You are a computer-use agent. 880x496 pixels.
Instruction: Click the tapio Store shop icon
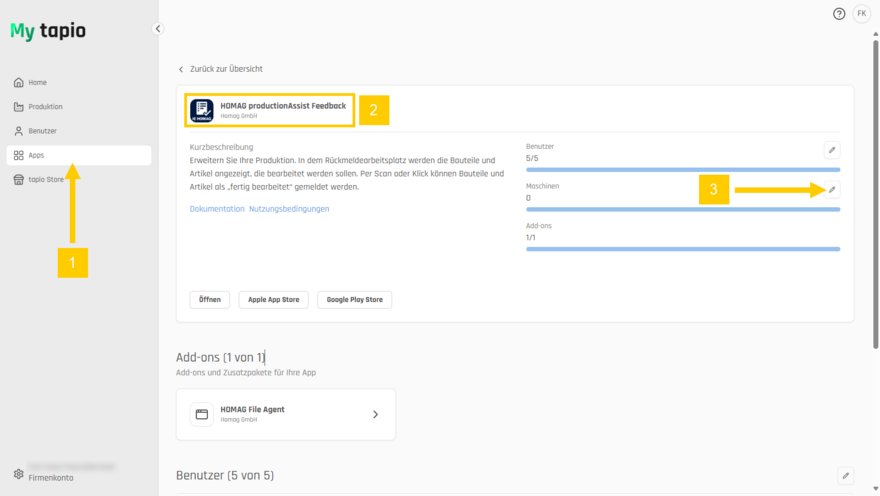19,180
